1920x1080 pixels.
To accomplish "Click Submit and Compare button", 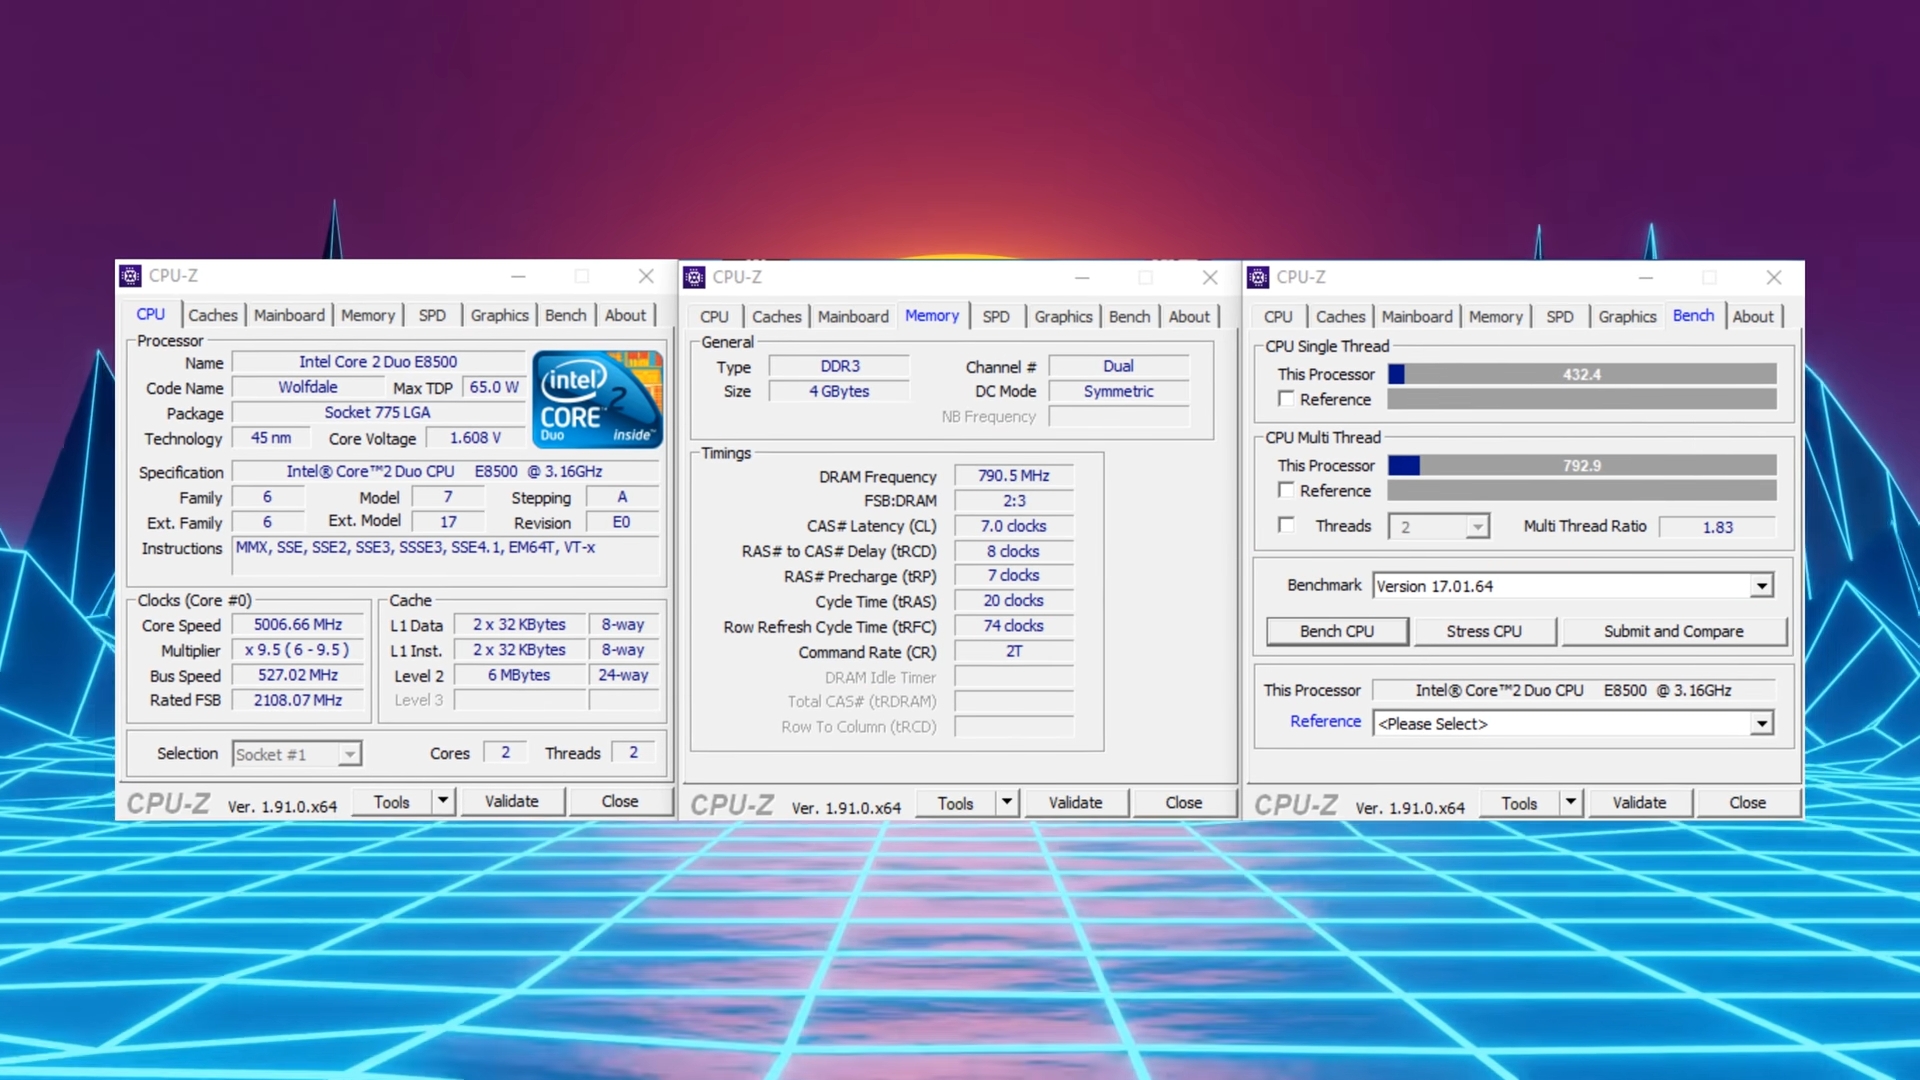I will (1673, 631).
